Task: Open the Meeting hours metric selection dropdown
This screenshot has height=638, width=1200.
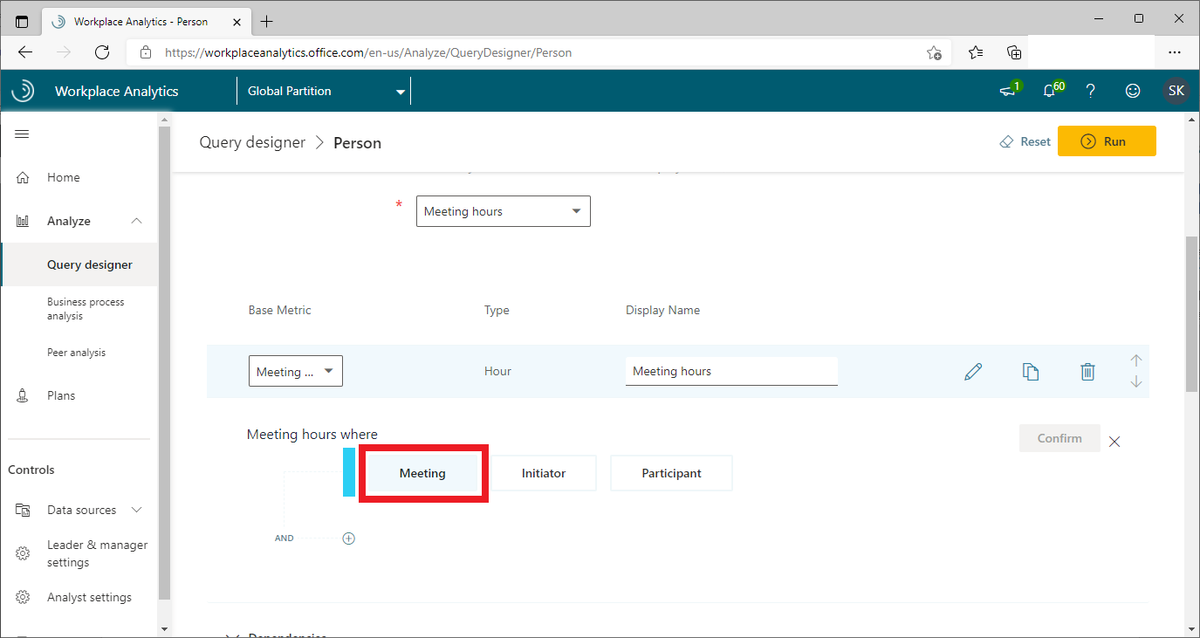Action: coord(503,211)
